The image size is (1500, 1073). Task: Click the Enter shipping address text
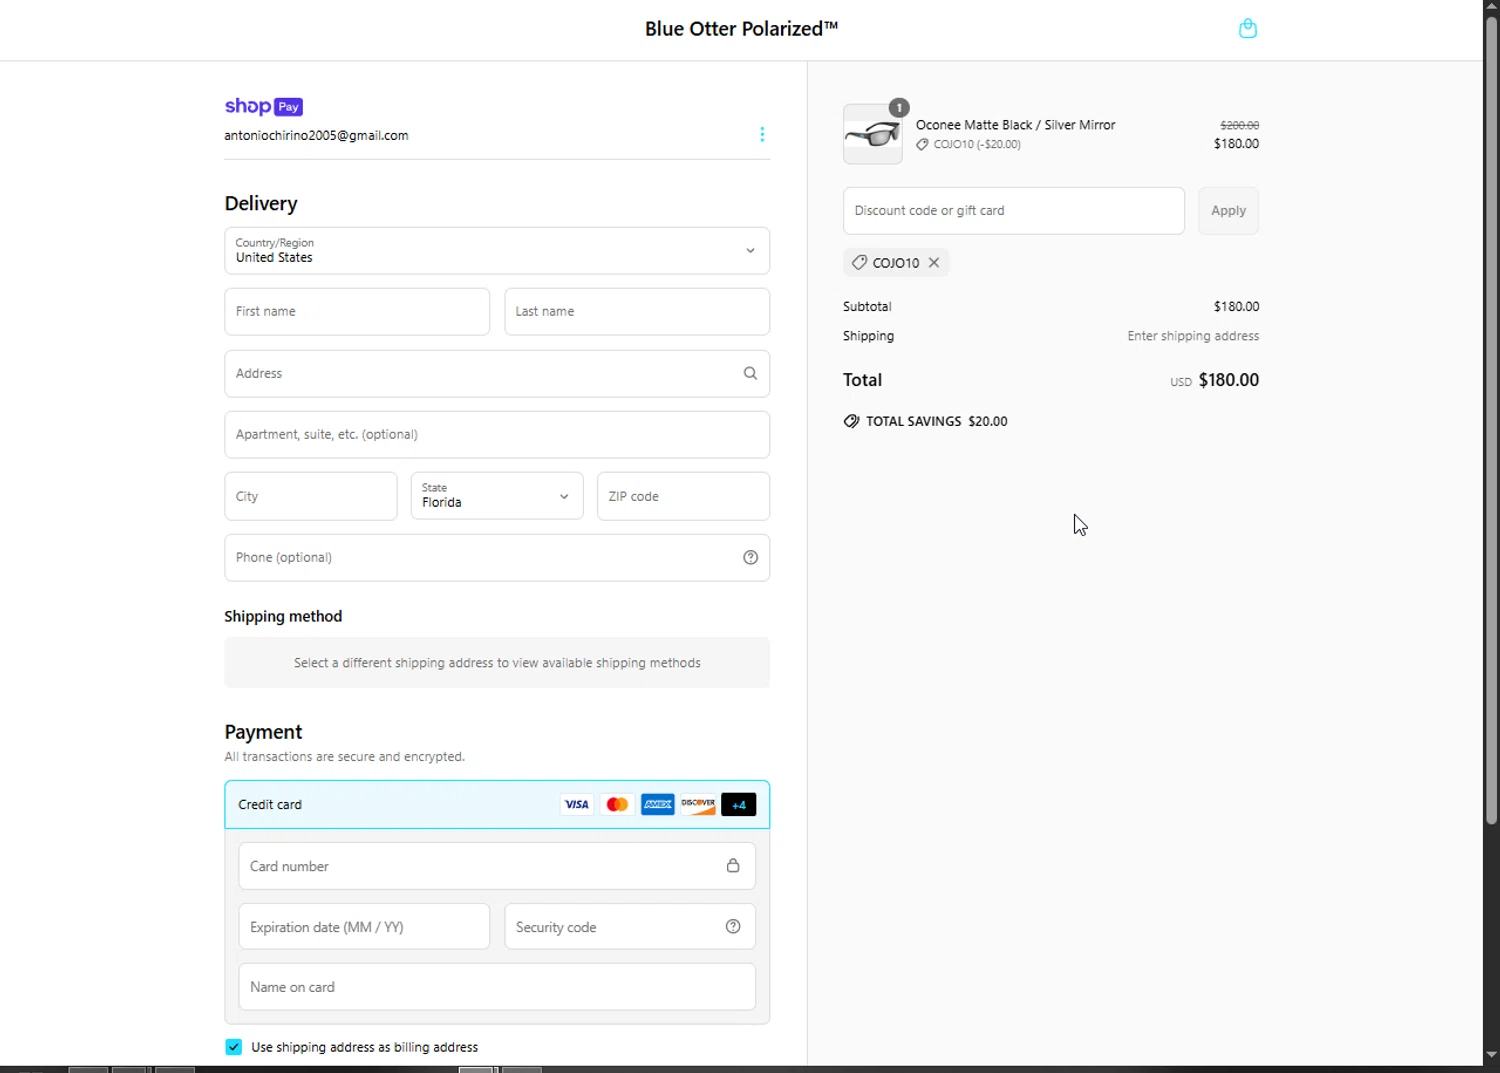1193,336
